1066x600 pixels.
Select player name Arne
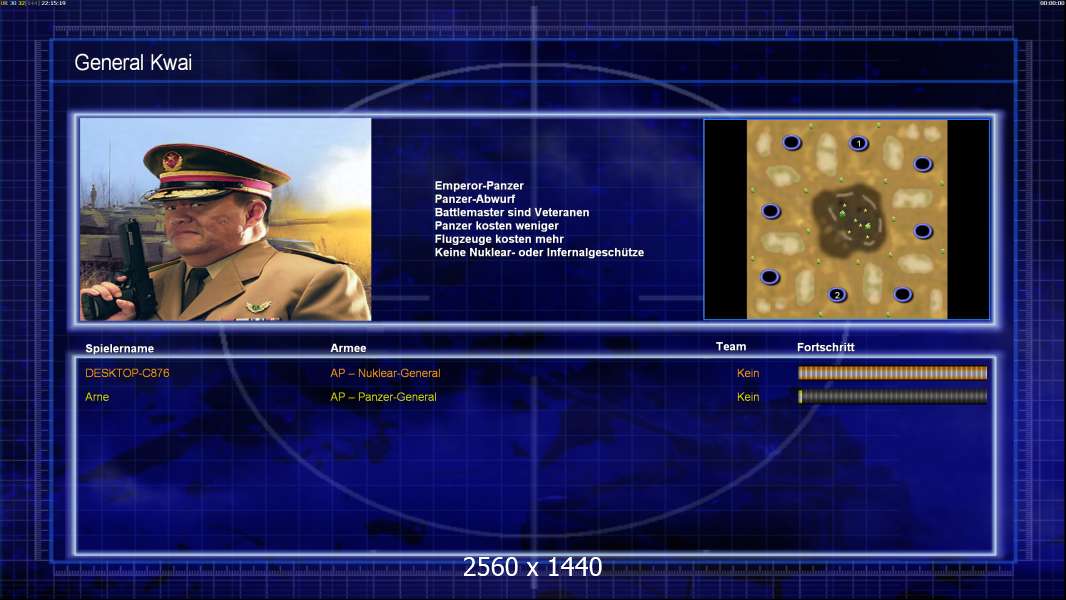[97, 397]
